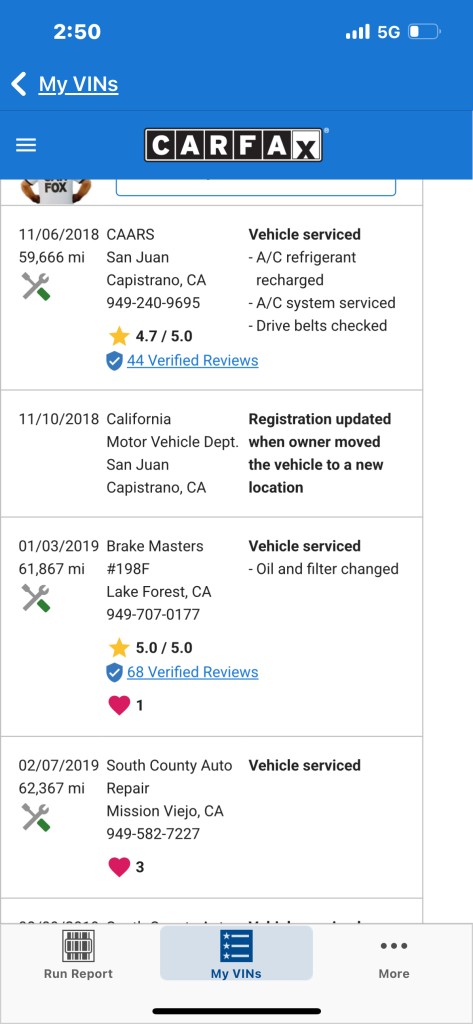Tap the verified shield icon next to 44 reviews
The image size is (473, 1024).
click(x=114, y=361)
